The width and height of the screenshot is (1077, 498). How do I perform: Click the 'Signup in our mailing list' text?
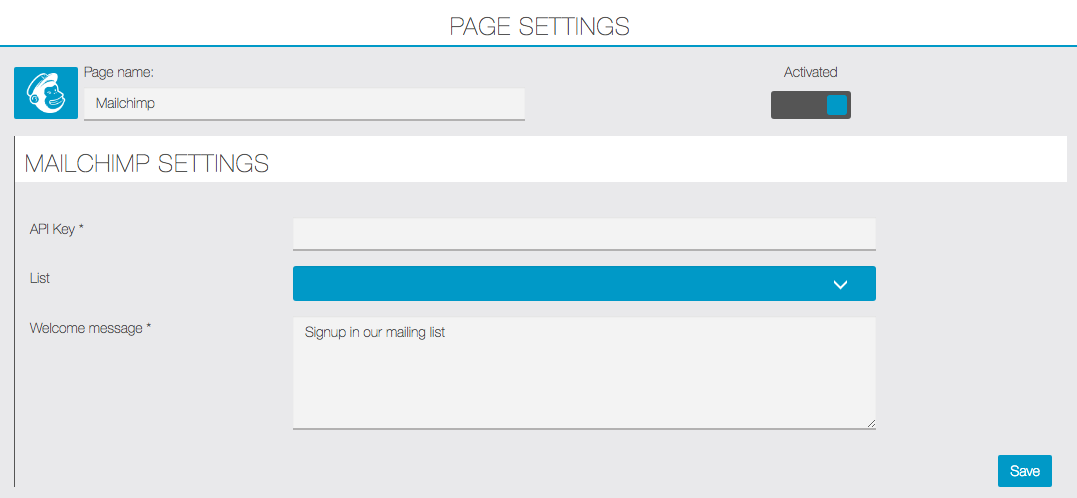pos(375,333)
